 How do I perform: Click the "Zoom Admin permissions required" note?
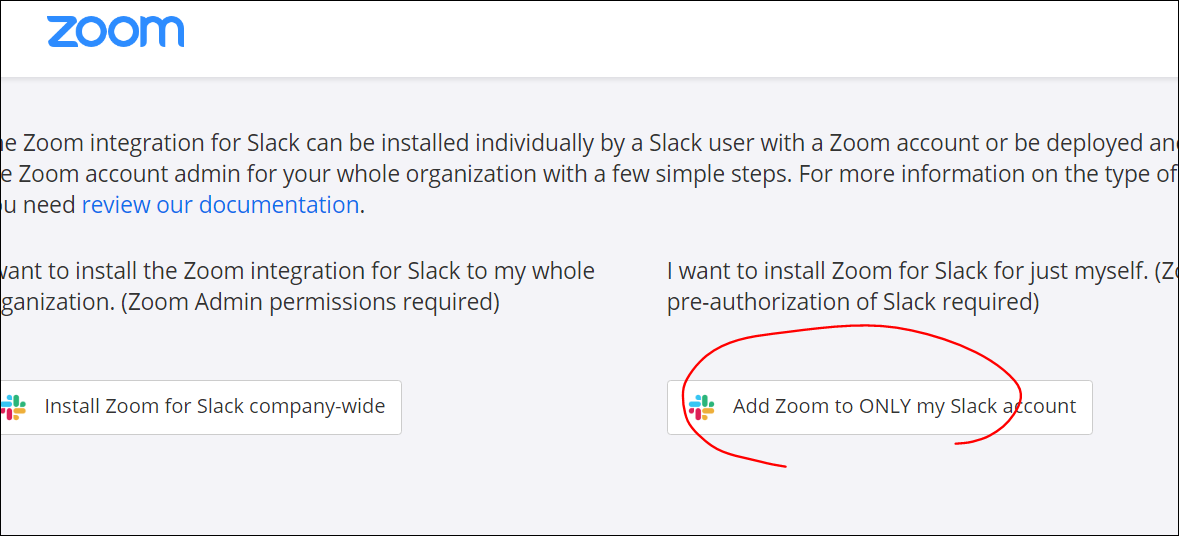[x=311, y=301]
